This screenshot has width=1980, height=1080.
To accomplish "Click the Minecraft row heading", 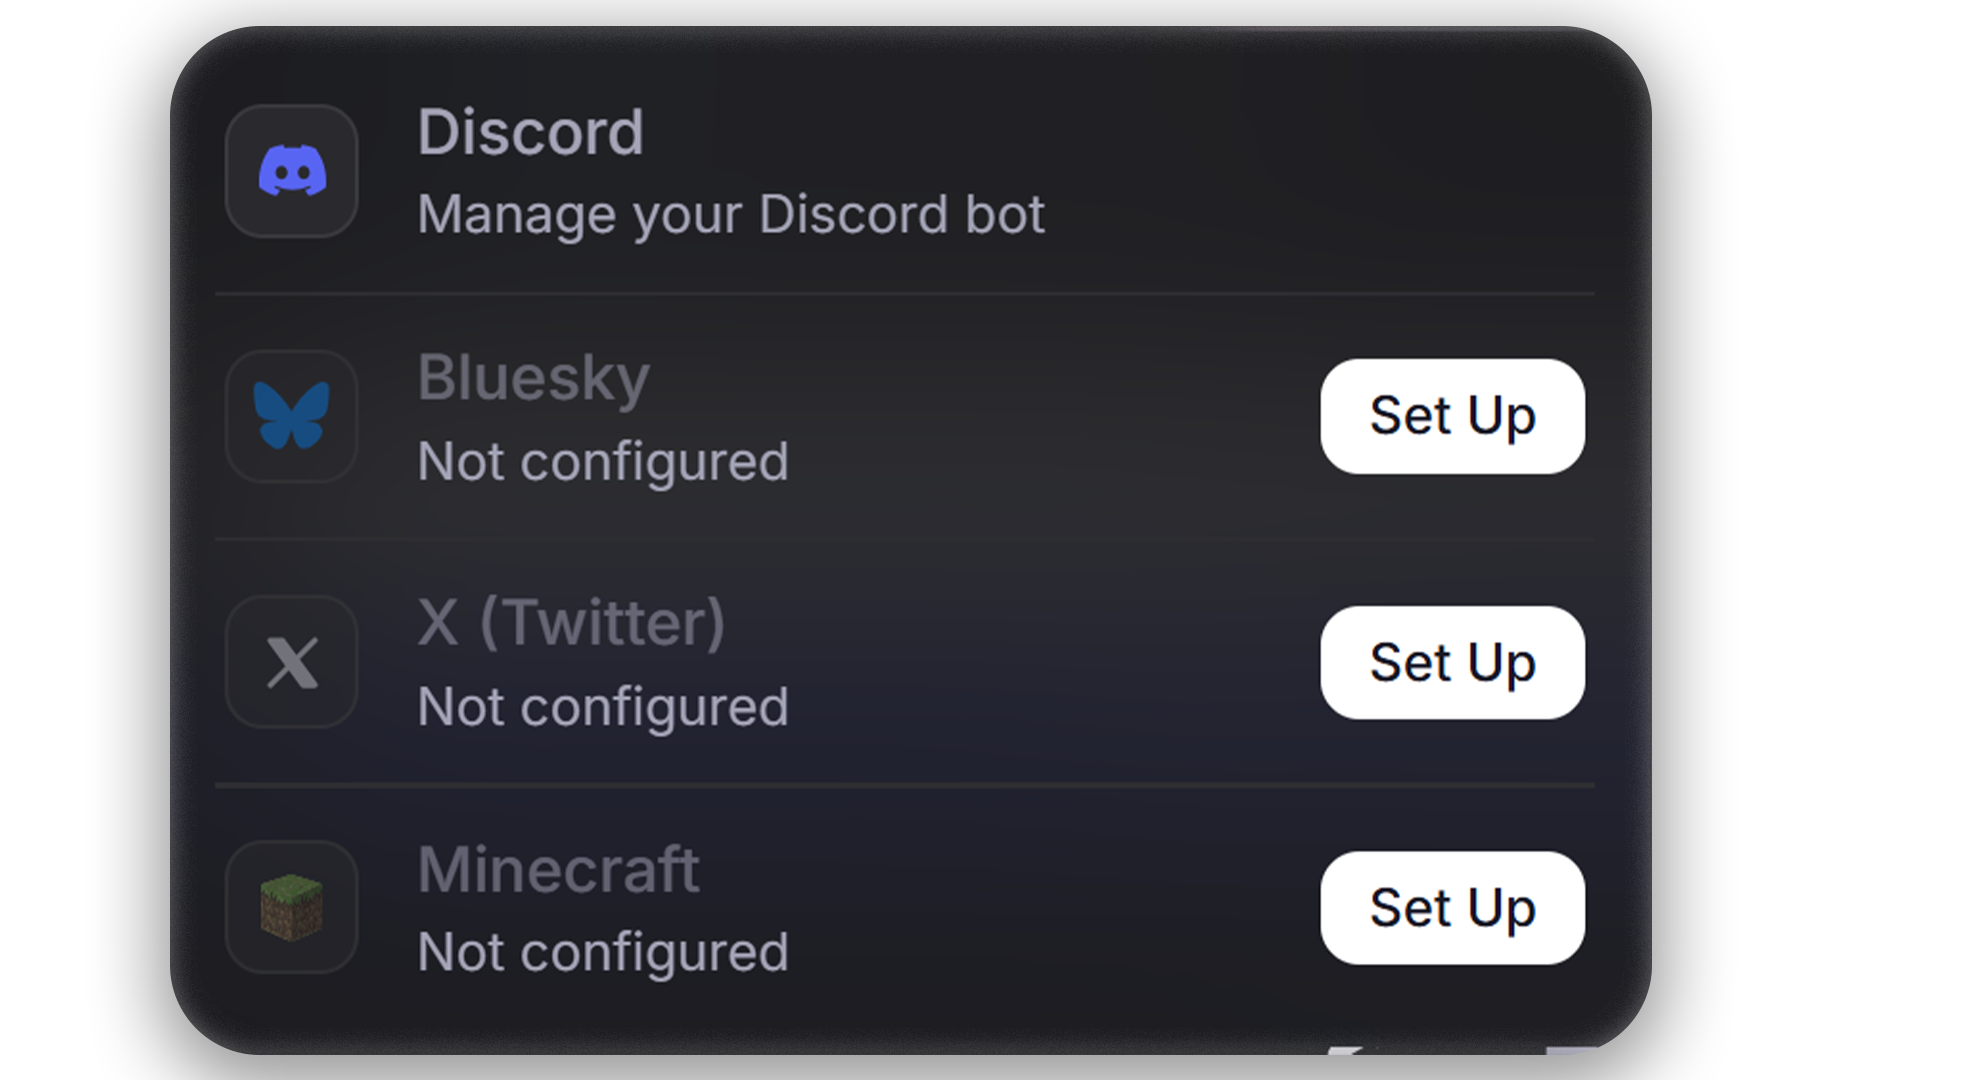I will tap(558, 869).
